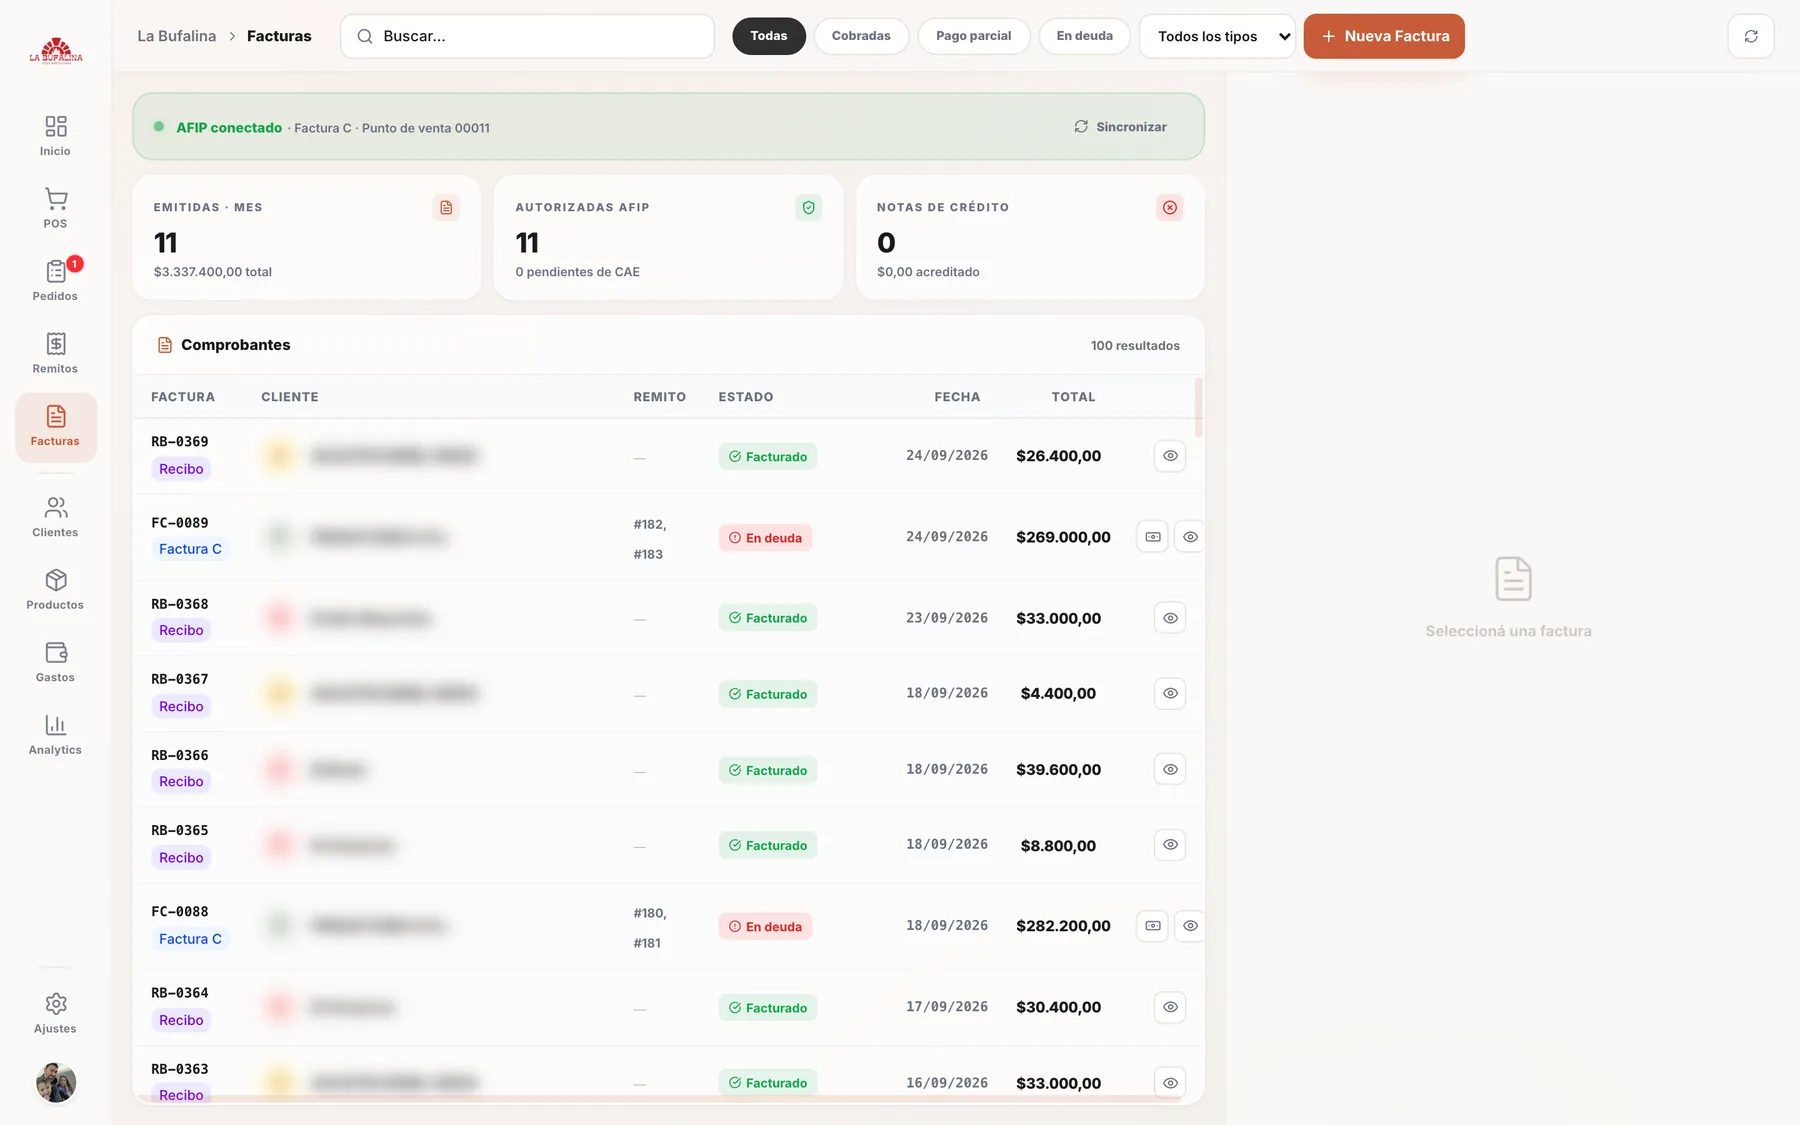1800x1125 pixels.
Task: Open Gastos wallet section
Action: [x=55, y=662]
